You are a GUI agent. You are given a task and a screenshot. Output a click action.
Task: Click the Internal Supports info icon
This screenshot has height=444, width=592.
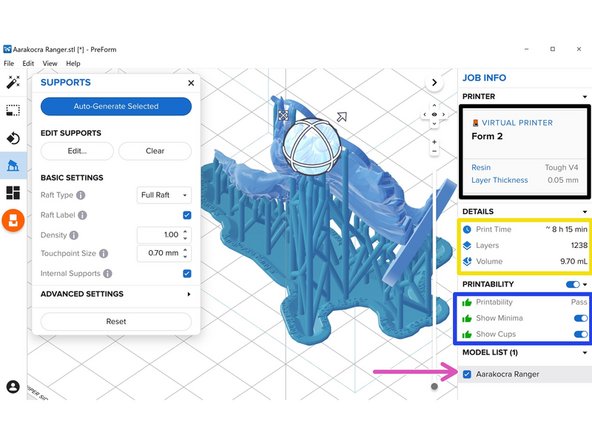[108, 273]
